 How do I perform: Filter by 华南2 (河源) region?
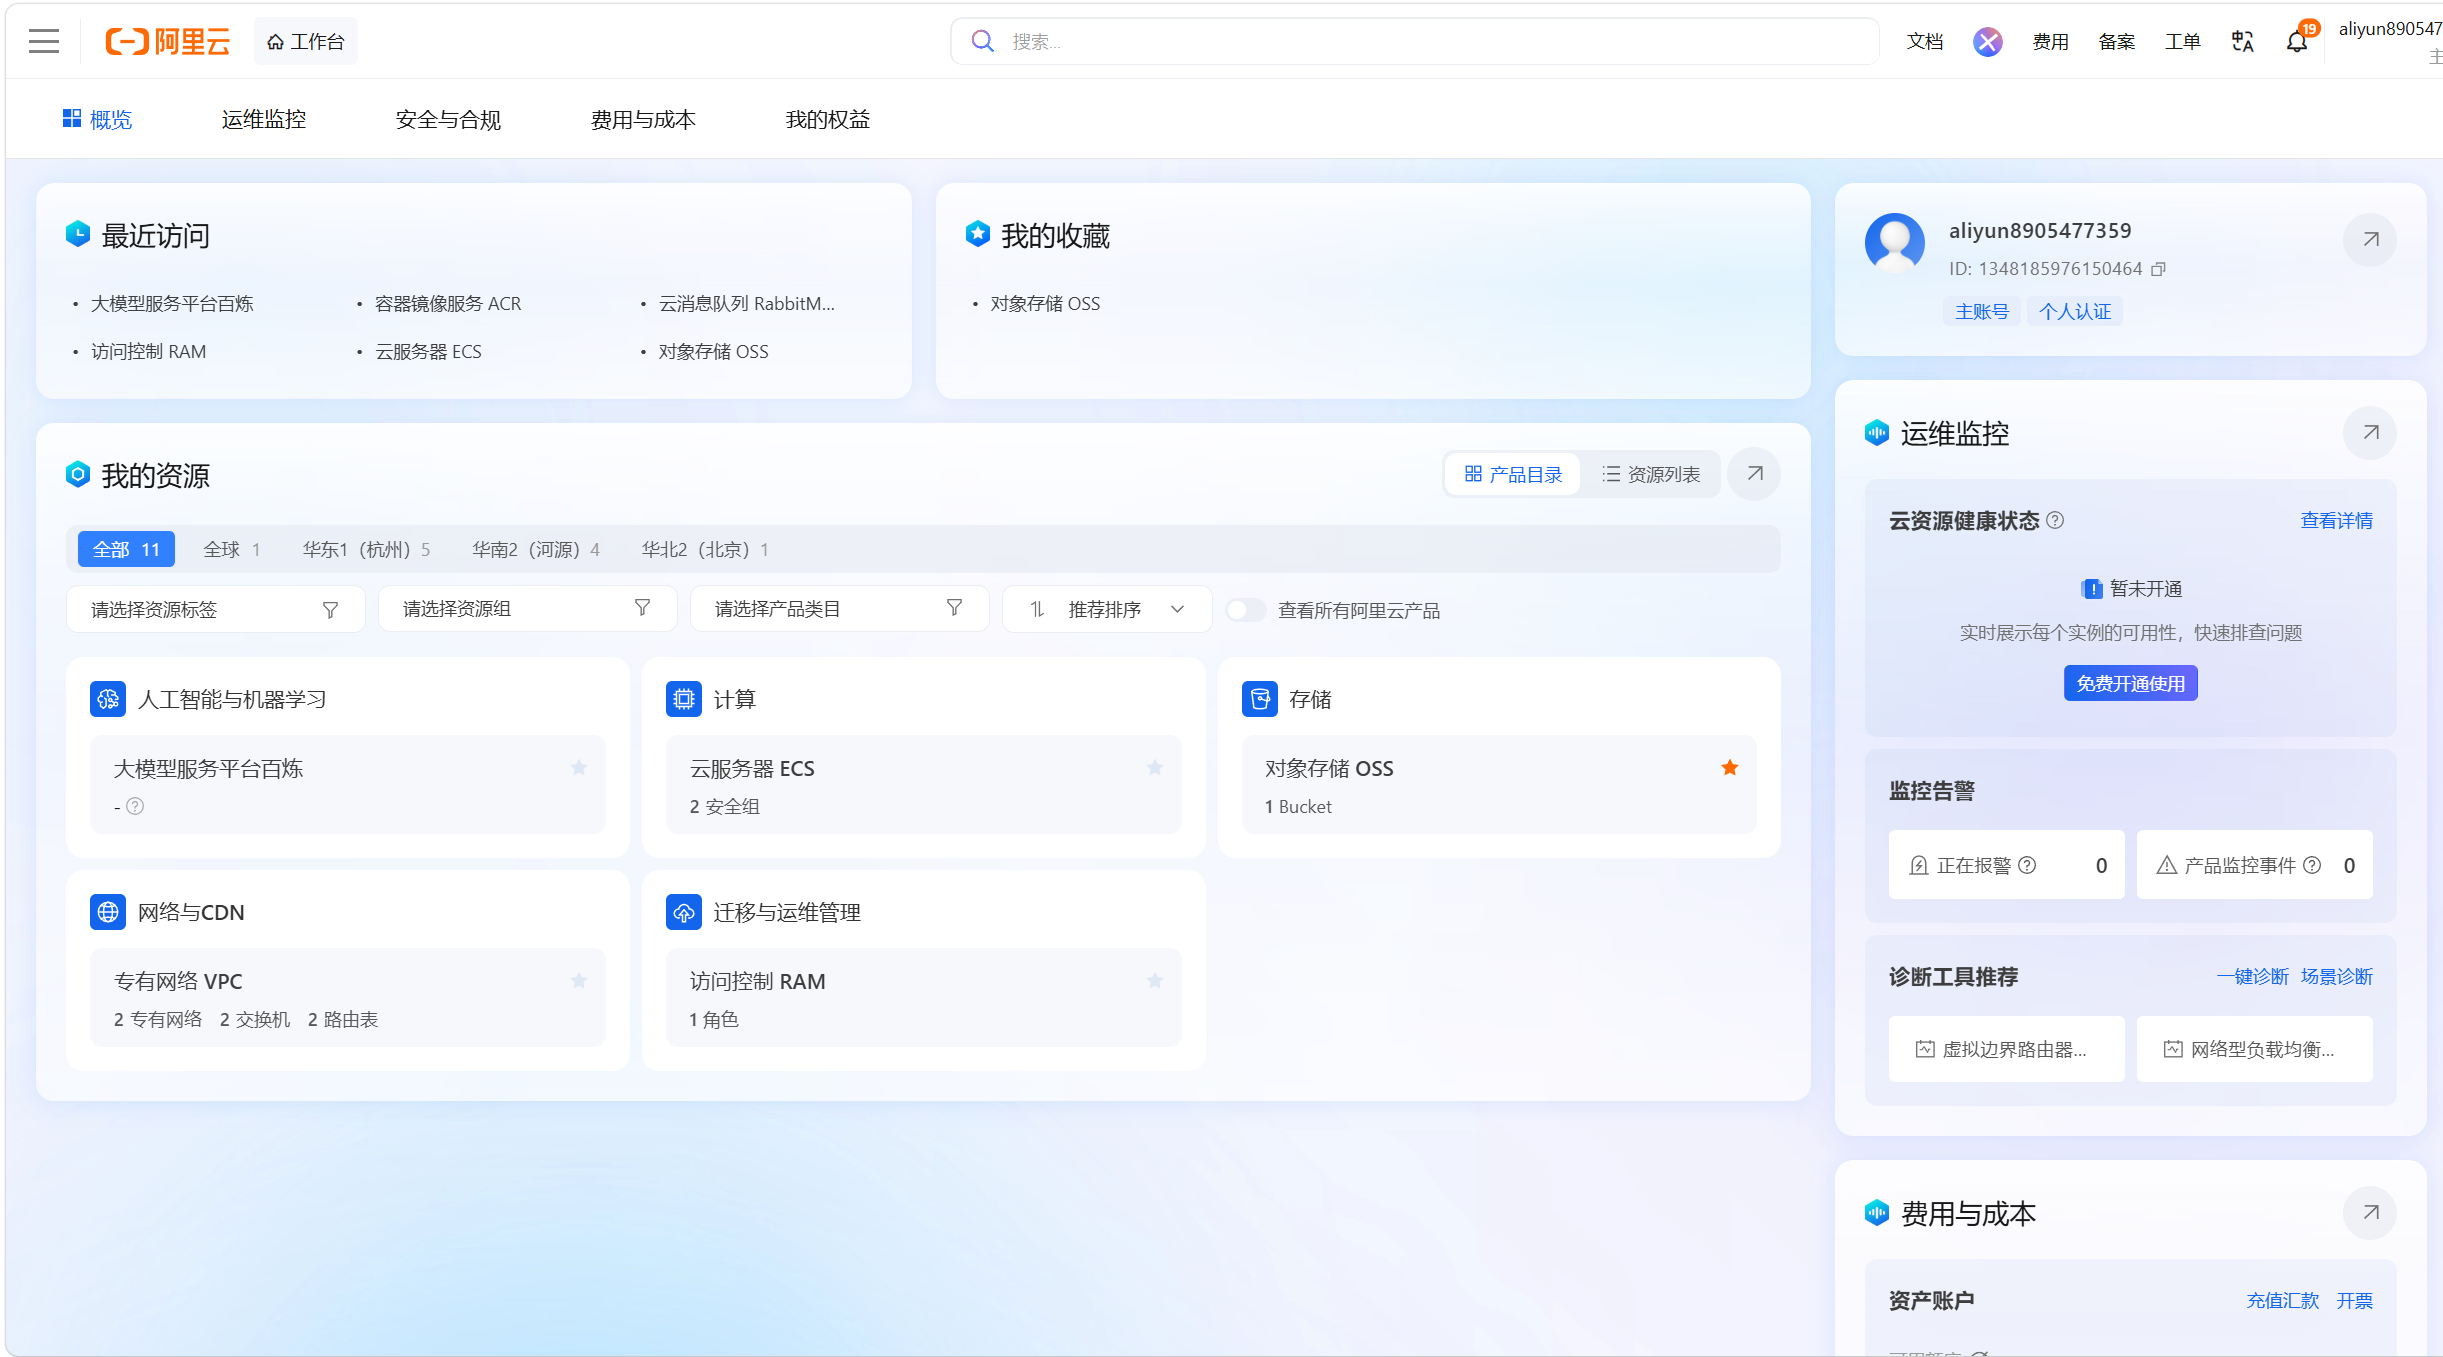(536, 549)
